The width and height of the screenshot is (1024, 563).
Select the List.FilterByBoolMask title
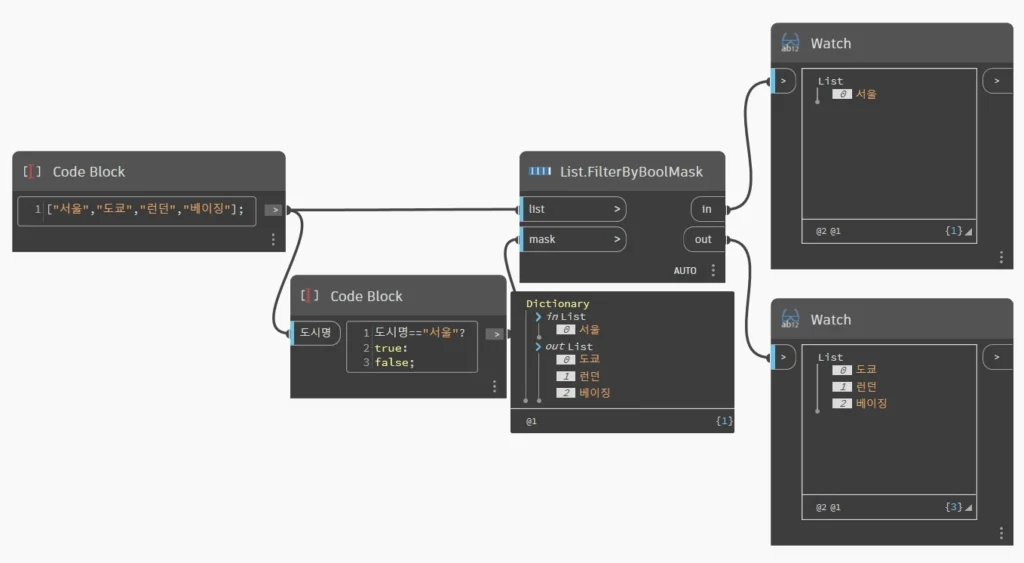(x=631, y=172)
